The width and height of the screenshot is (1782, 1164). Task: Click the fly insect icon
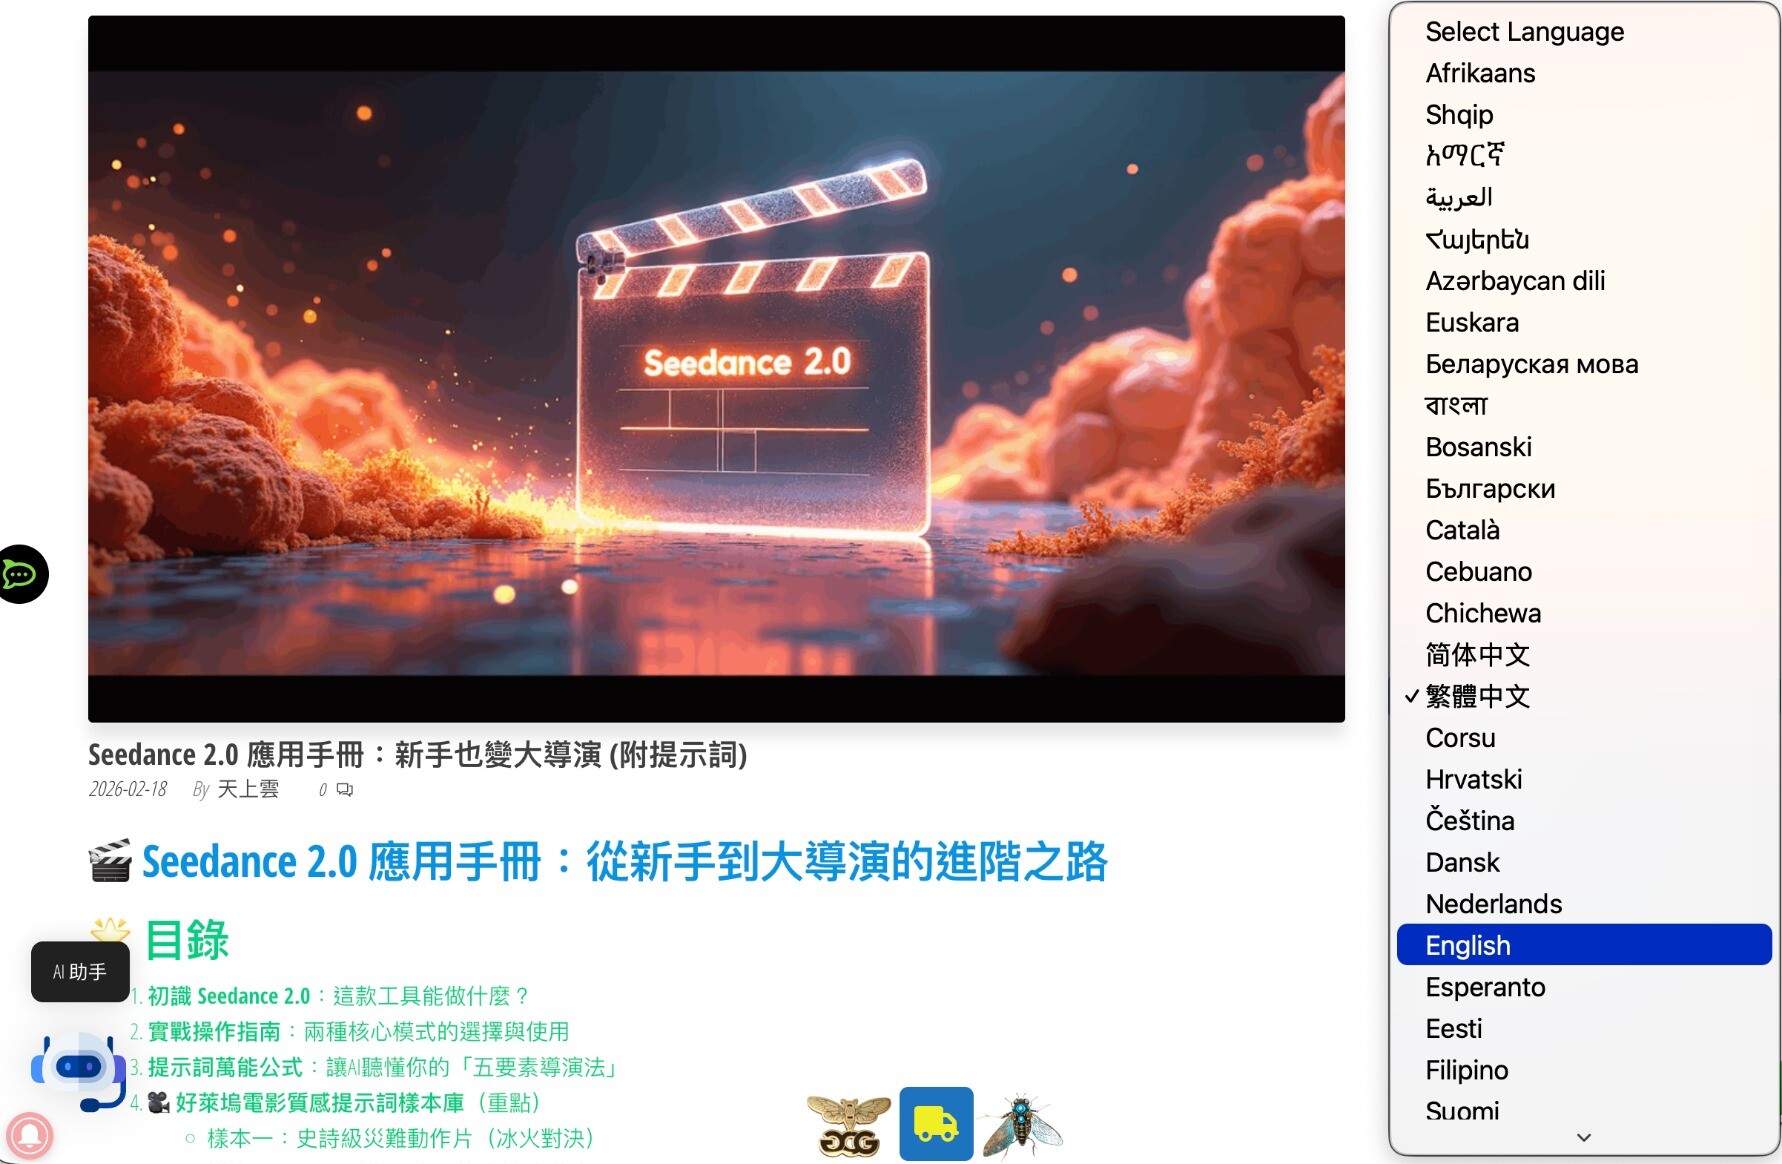(1022, 1125)
